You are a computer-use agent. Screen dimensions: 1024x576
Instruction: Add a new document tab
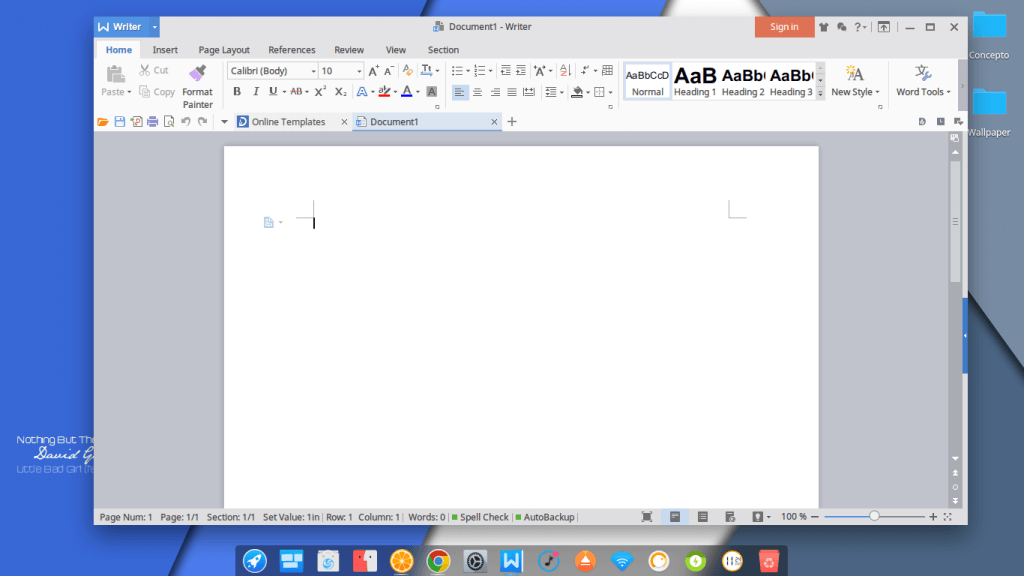512,121
